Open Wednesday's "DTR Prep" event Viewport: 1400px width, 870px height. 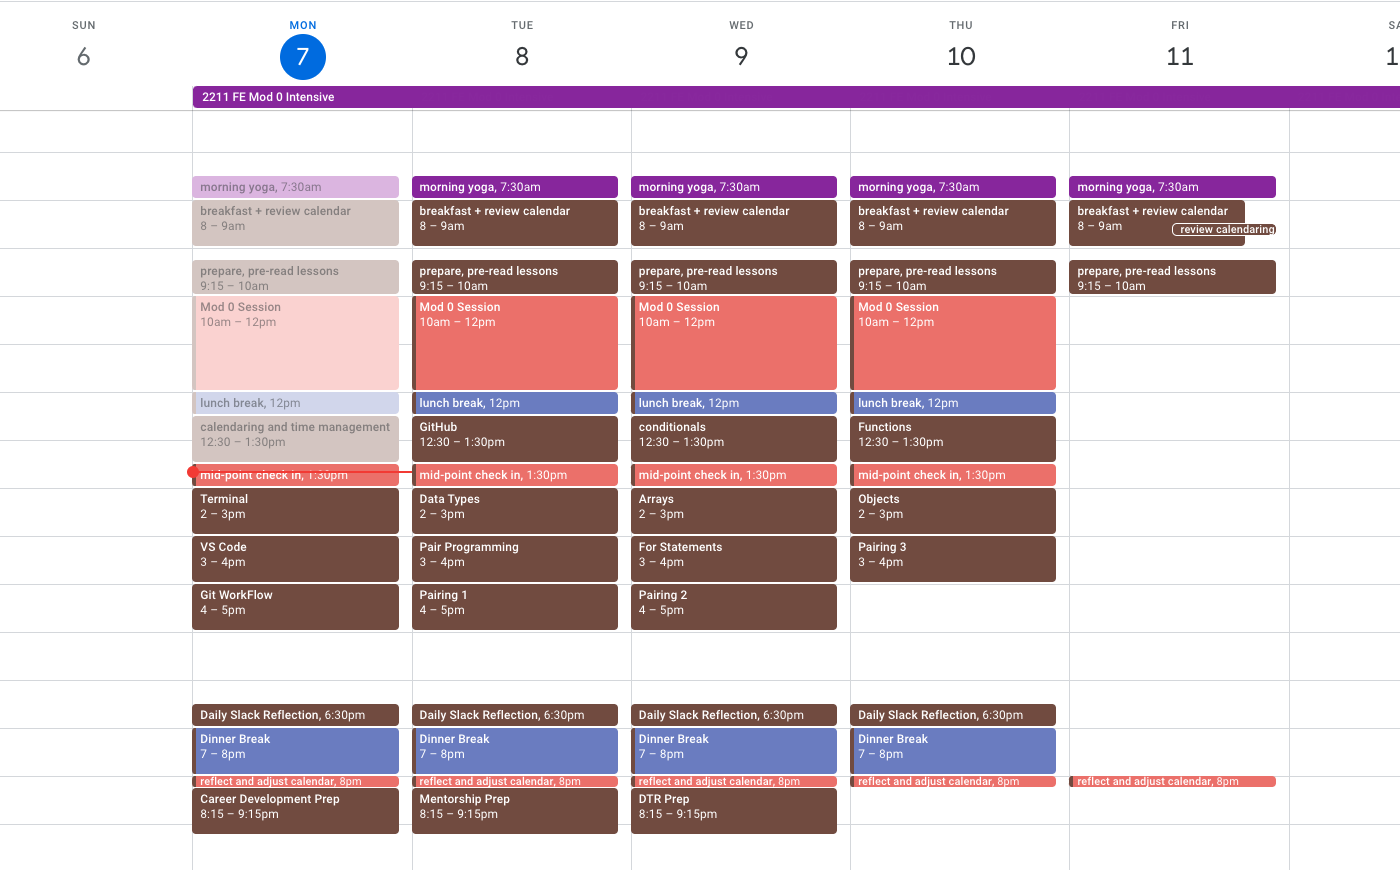pyautogui.click(x=733, y=810)
